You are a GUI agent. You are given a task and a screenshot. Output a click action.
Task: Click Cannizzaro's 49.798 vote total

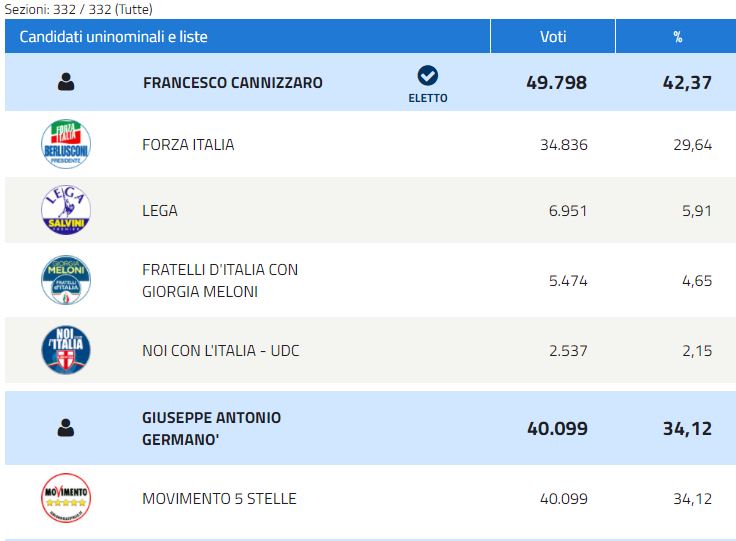(556, 83)
